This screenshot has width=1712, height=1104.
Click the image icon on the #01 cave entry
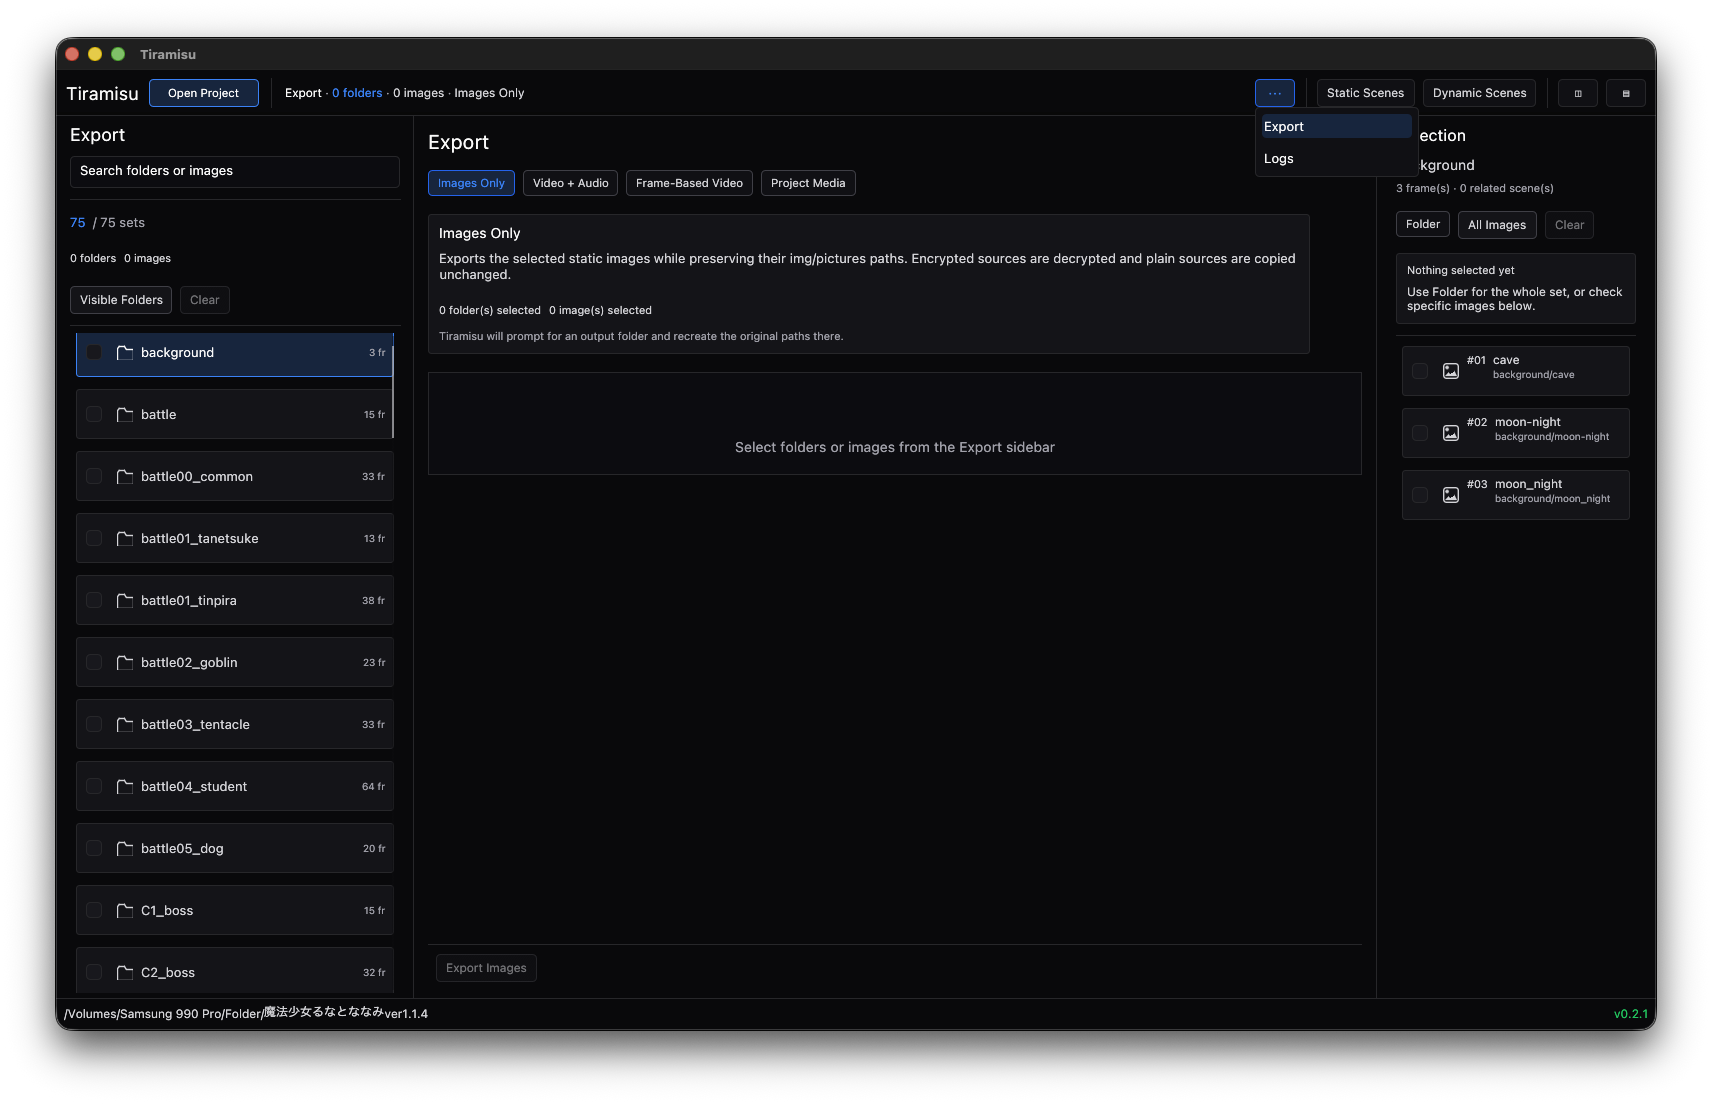click(1451, 370)
